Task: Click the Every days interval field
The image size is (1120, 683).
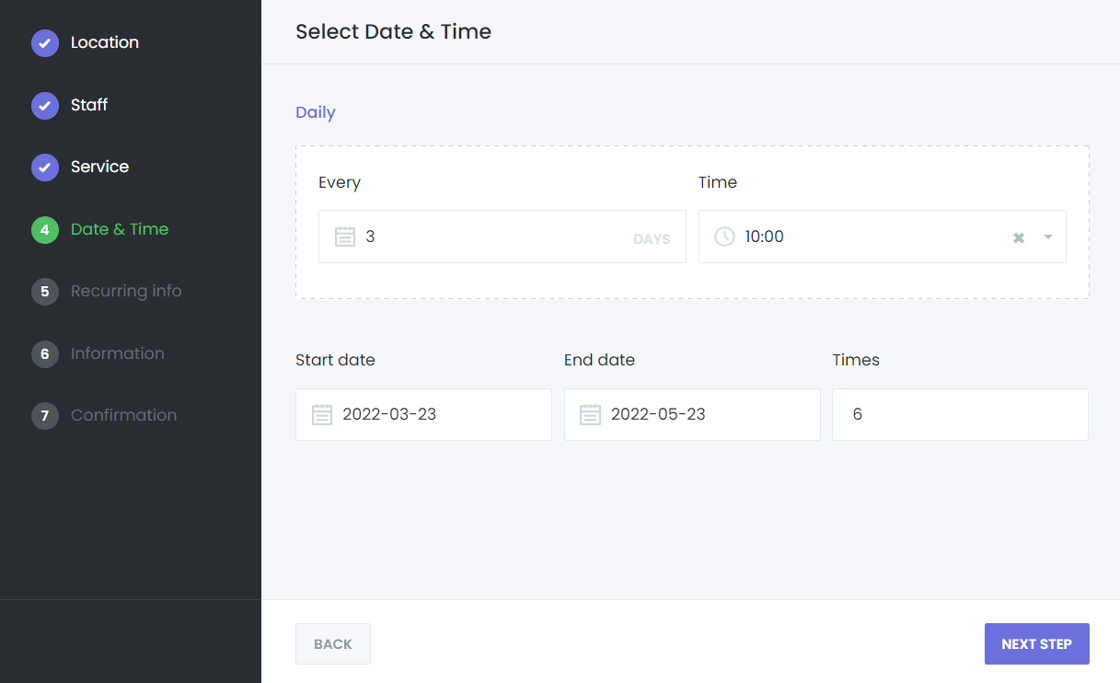Action: pos(490,237)
